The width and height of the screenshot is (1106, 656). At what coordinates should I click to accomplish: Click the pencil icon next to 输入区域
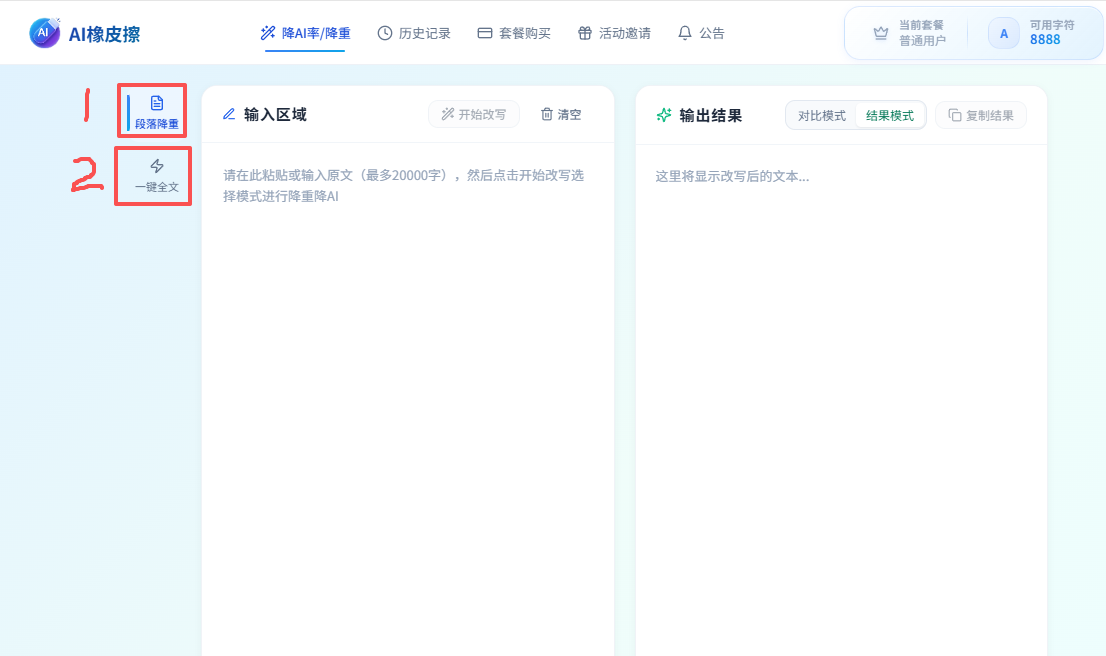pos(229,115)
